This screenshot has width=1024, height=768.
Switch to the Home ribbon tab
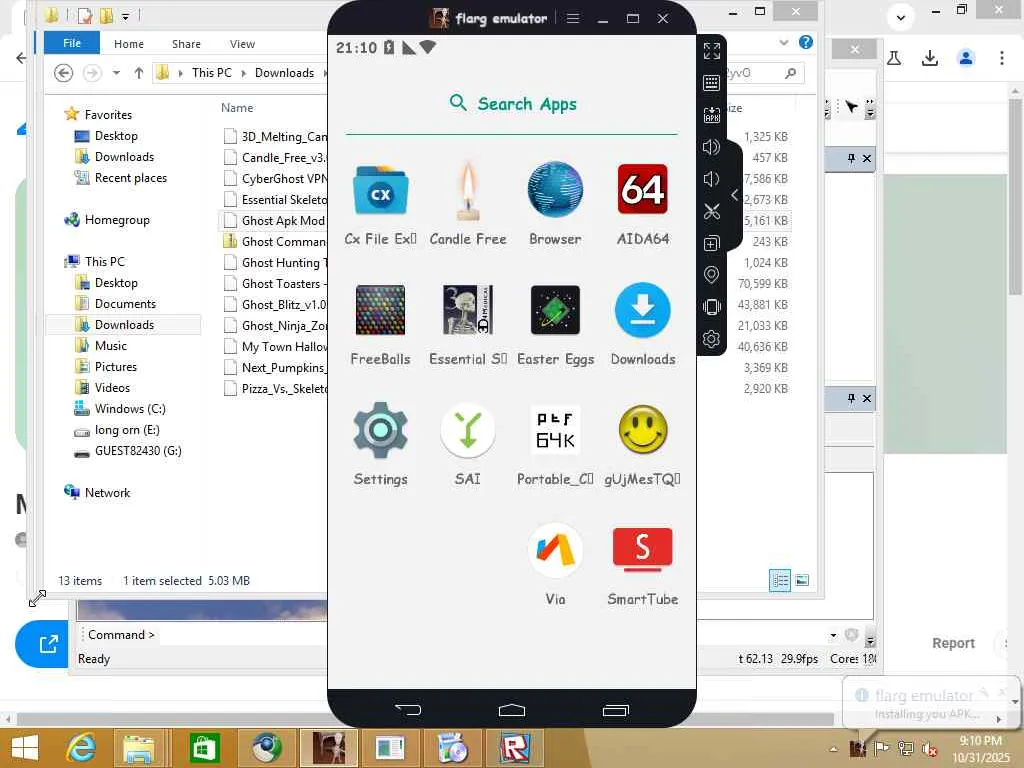[129, 44]
